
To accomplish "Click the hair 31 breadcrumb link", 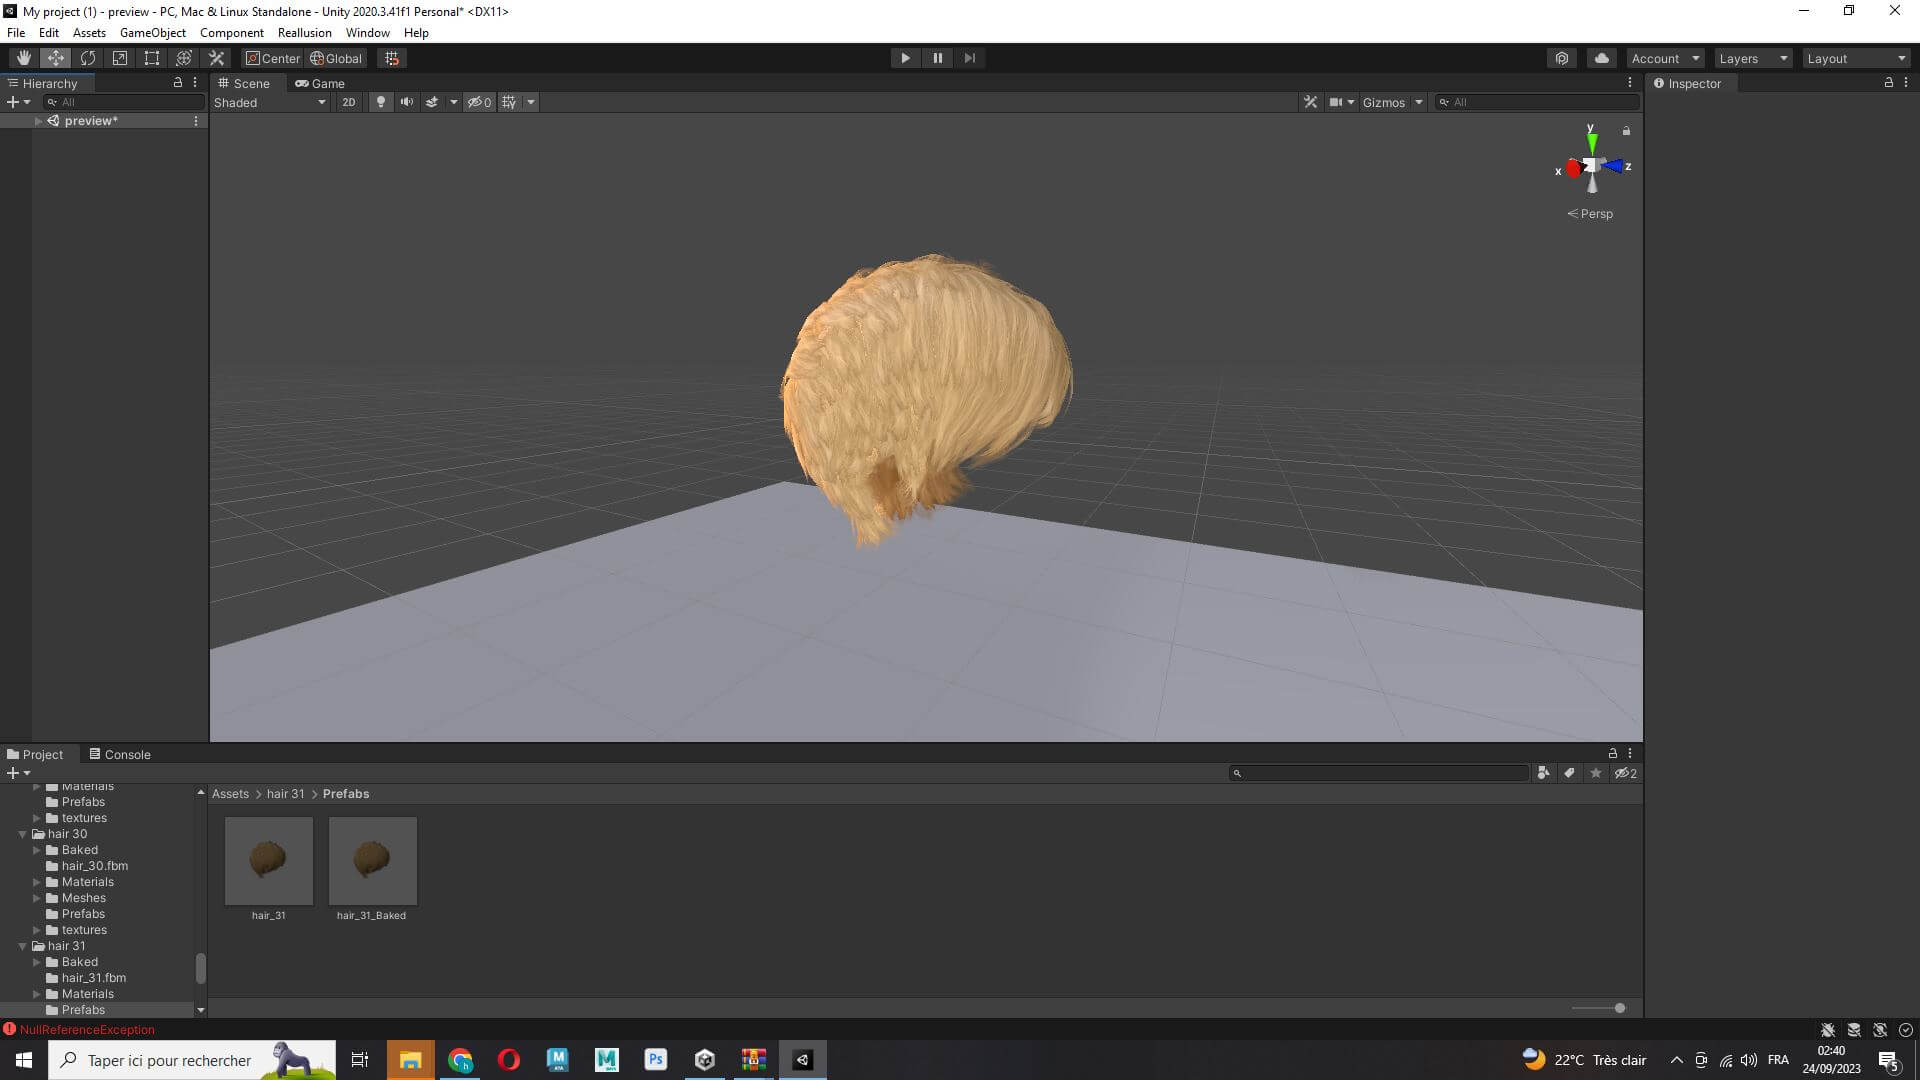I will click(x=285, y=794).
